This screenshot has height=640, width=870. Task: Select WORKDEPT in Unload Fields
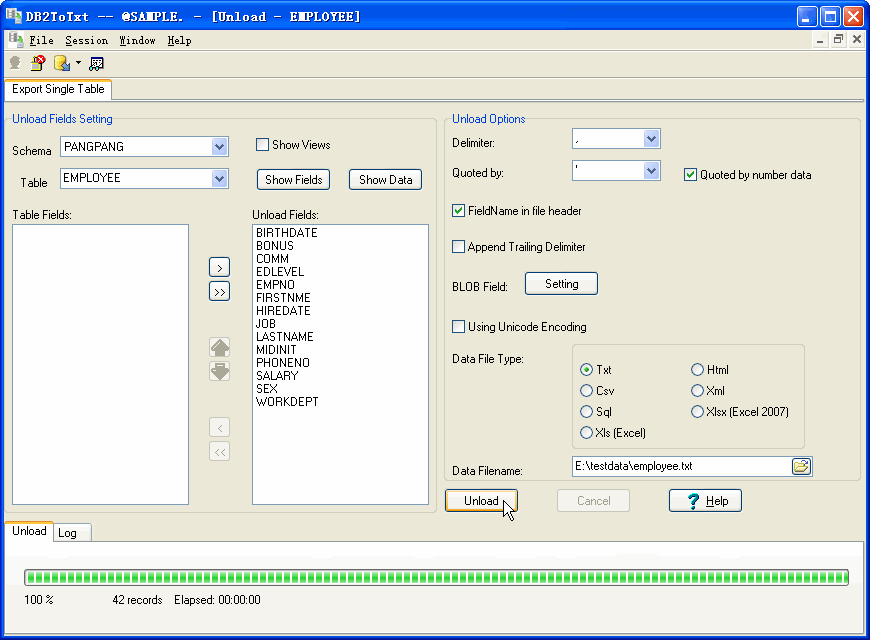[287, 402]
